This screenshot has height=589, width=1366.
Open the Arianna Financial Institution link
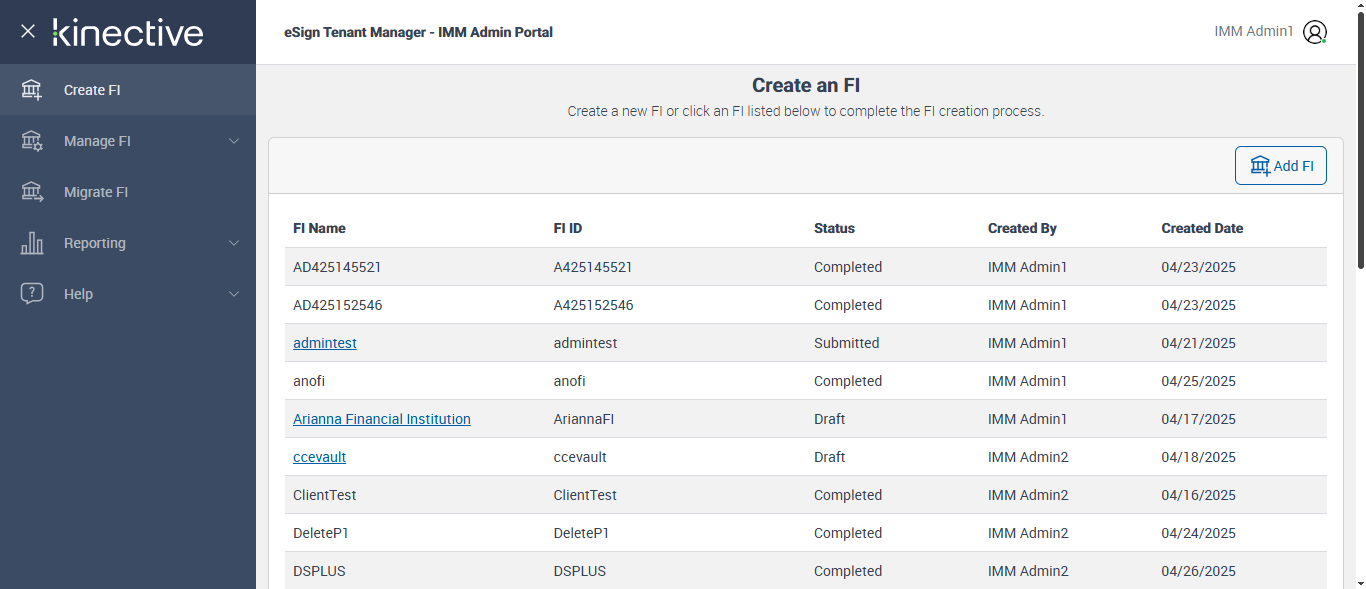(382, 419)
